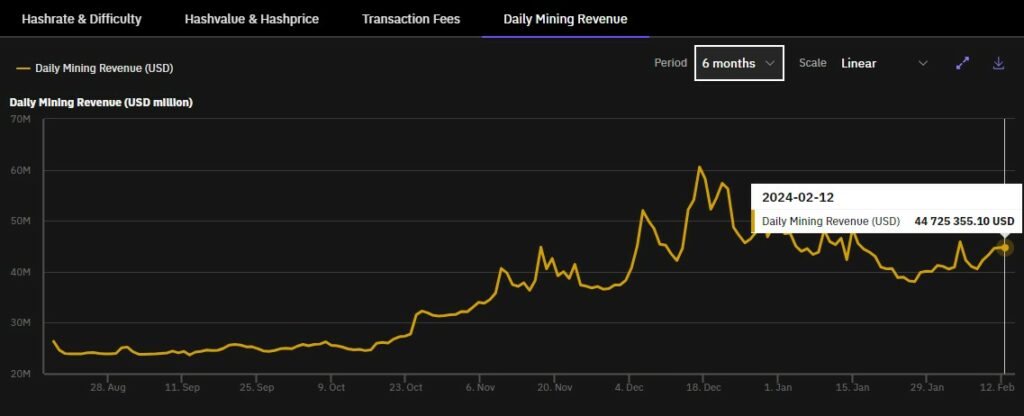Open the Scale dropdown set to Linear
This screenshot has height=416, width=1024.
(x=884, y=63)
